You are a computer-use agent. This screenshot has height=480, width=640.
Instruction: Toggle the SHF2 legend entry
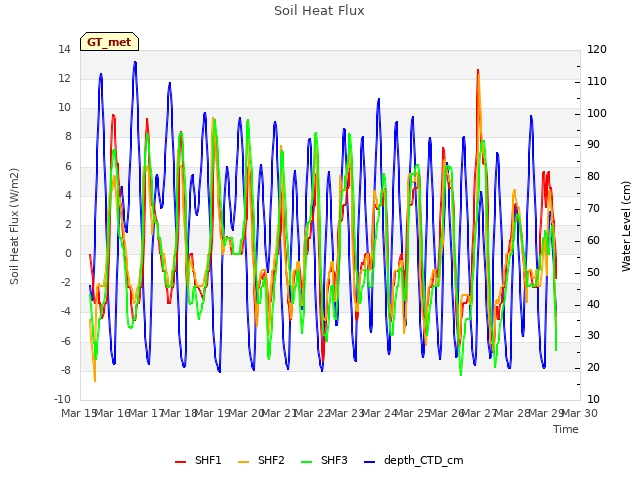coord(261,460)
